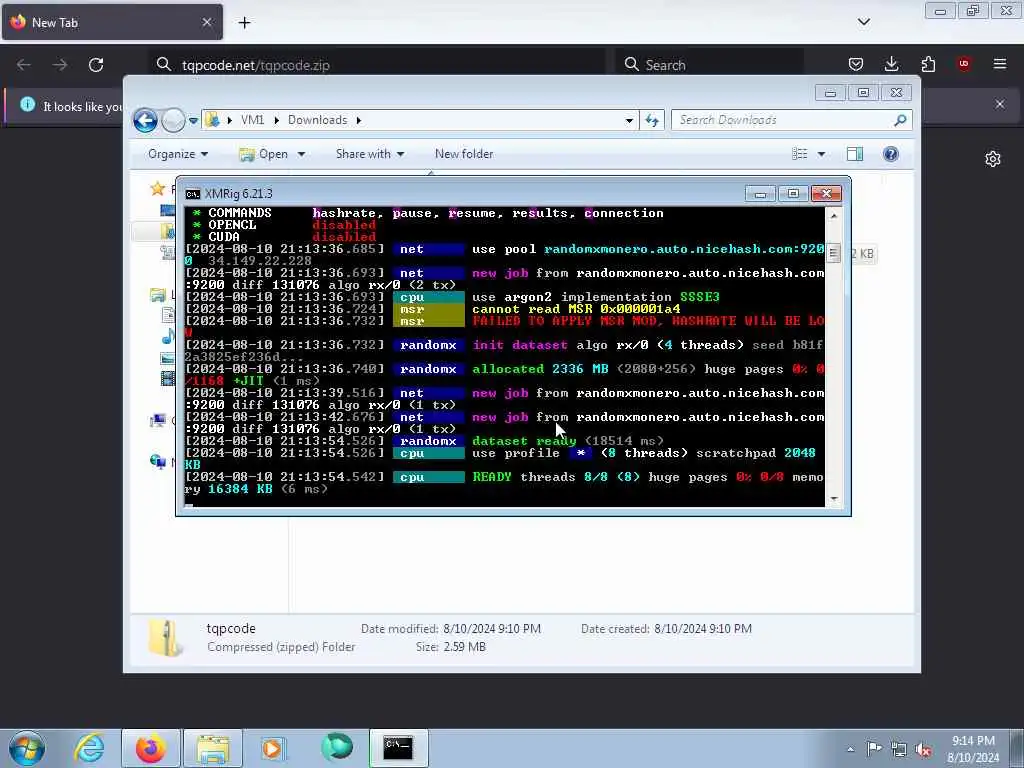Click the green round taskbar icon
This screenshot has height=768, width=1024.
(x=337, y=748)
